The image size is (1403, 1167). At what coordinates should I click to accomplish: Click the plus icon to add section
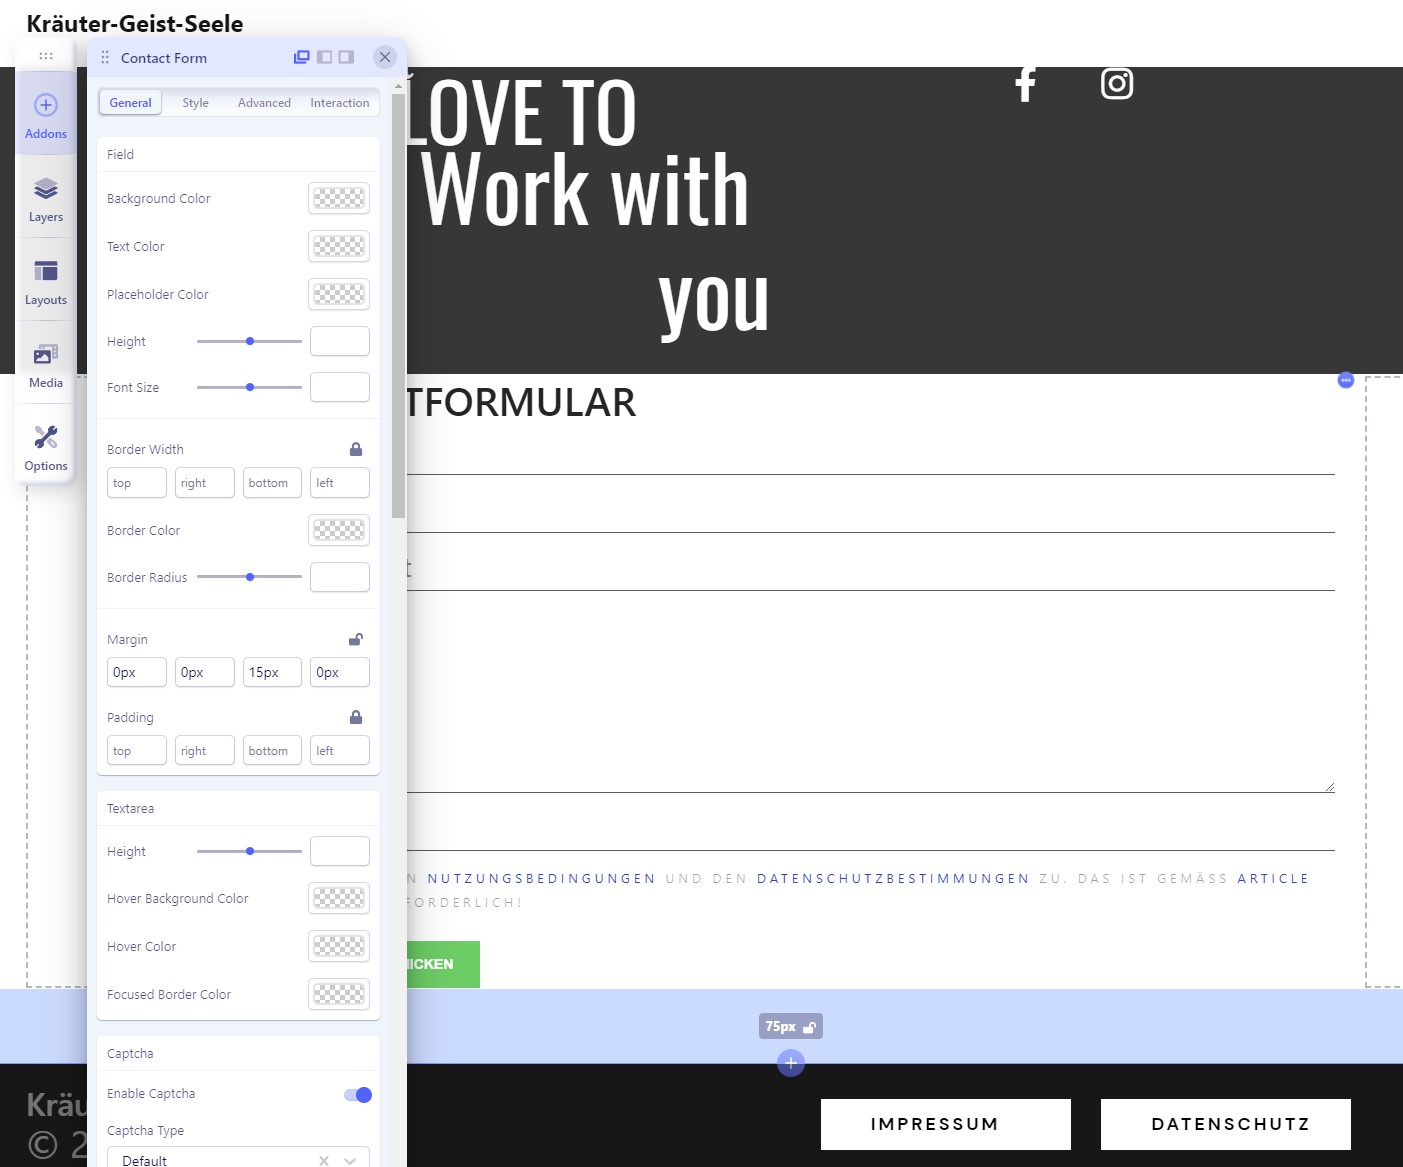[790, 1062]
